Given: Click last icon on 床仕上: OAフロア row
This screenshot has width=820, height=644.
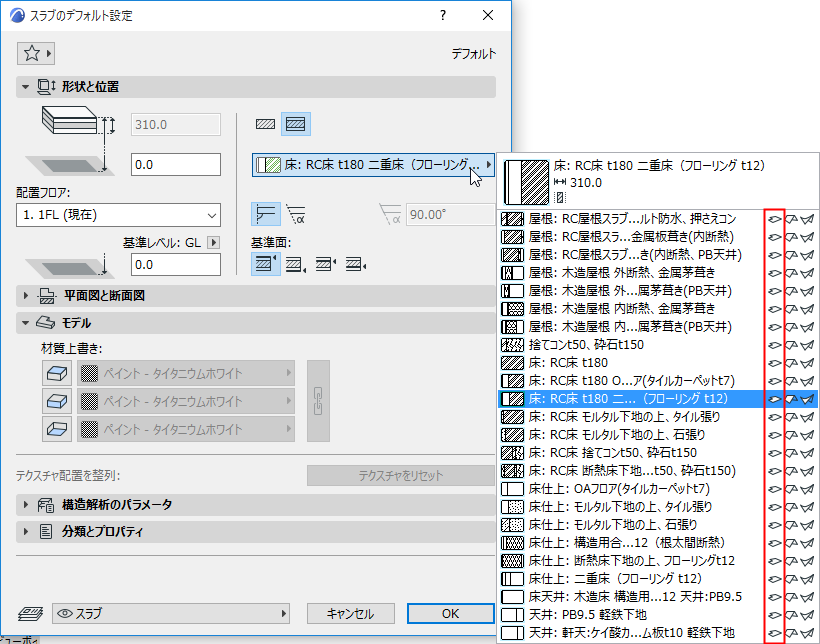Looking at the screenshot, I should click(x=807, y=489).
